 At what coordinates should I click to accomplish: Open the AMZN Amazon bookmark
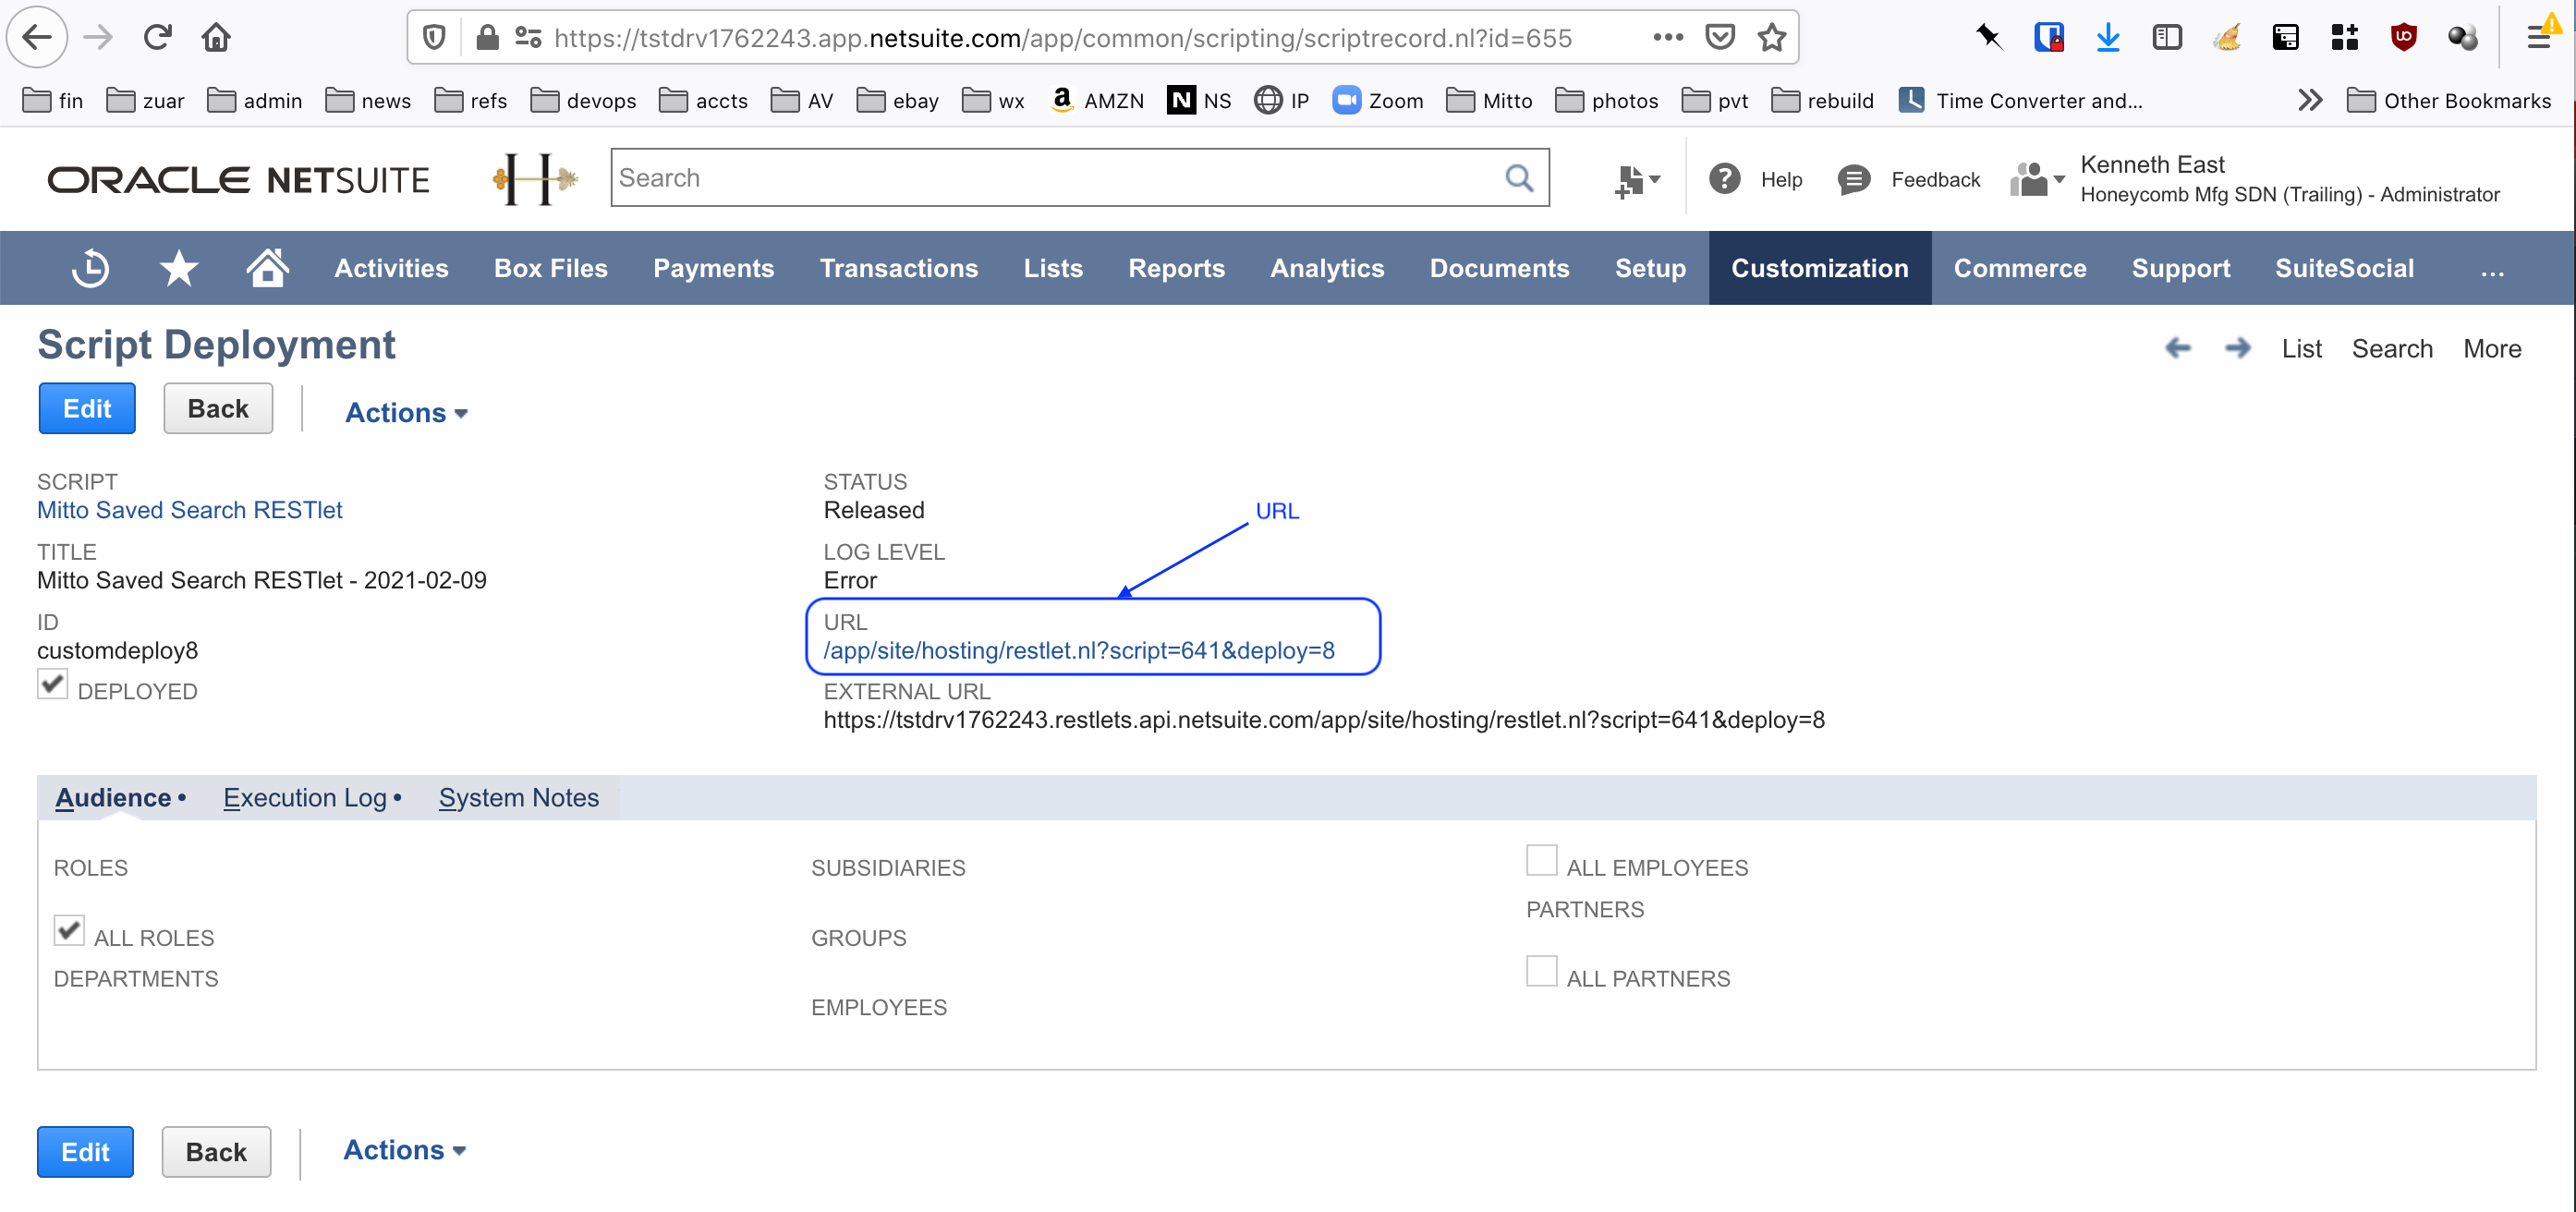[1098, 100]
